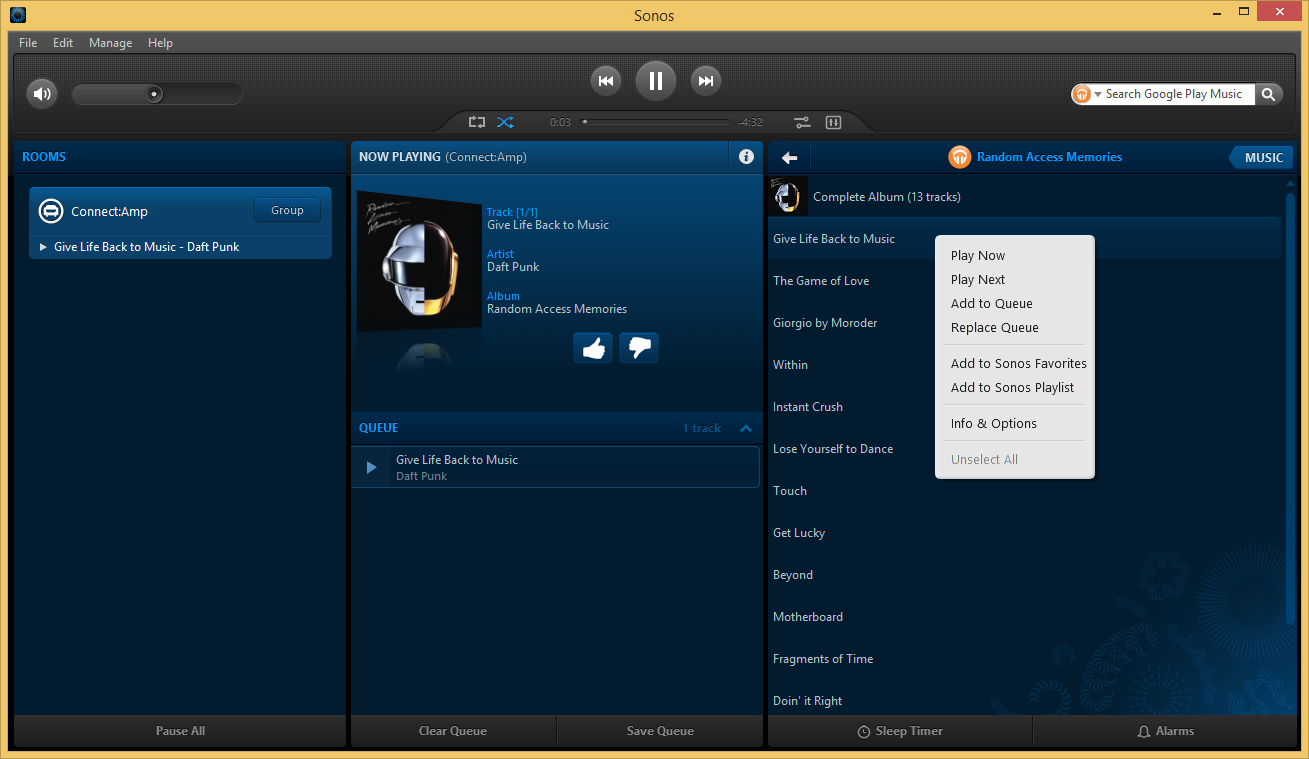Click the Random Access Memories album art

click(419, 261)
